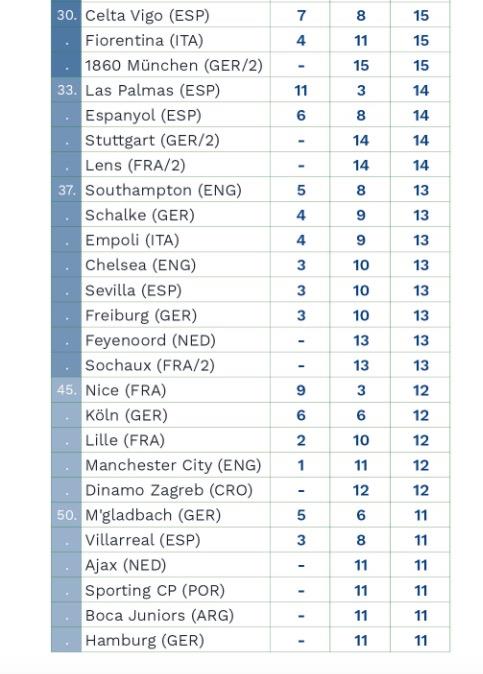
Task: Click the Chelsea (ENG) entry
Action: pyautogui.click(x=141, y=265)
